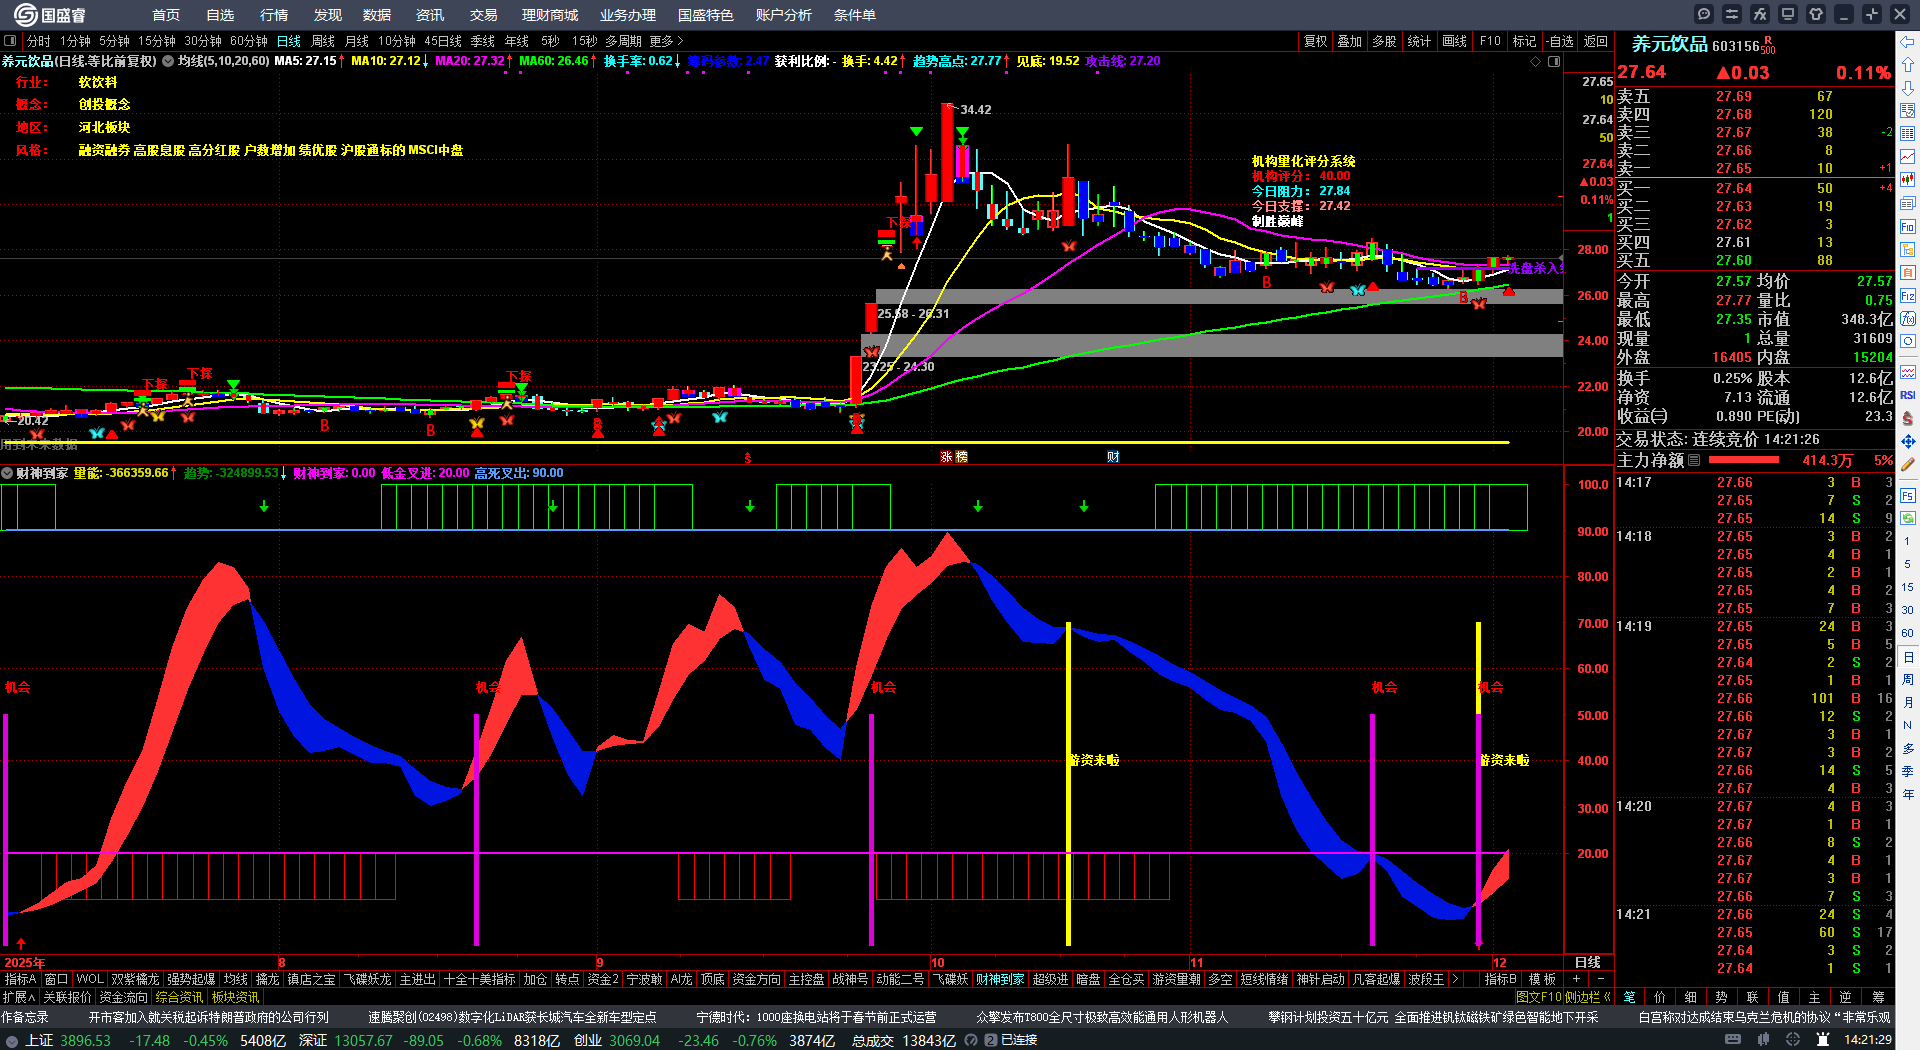Click the diamond icon at chart top right
The height and width of the screenshot is (1050, 1920).
(x=1536, y=61)
